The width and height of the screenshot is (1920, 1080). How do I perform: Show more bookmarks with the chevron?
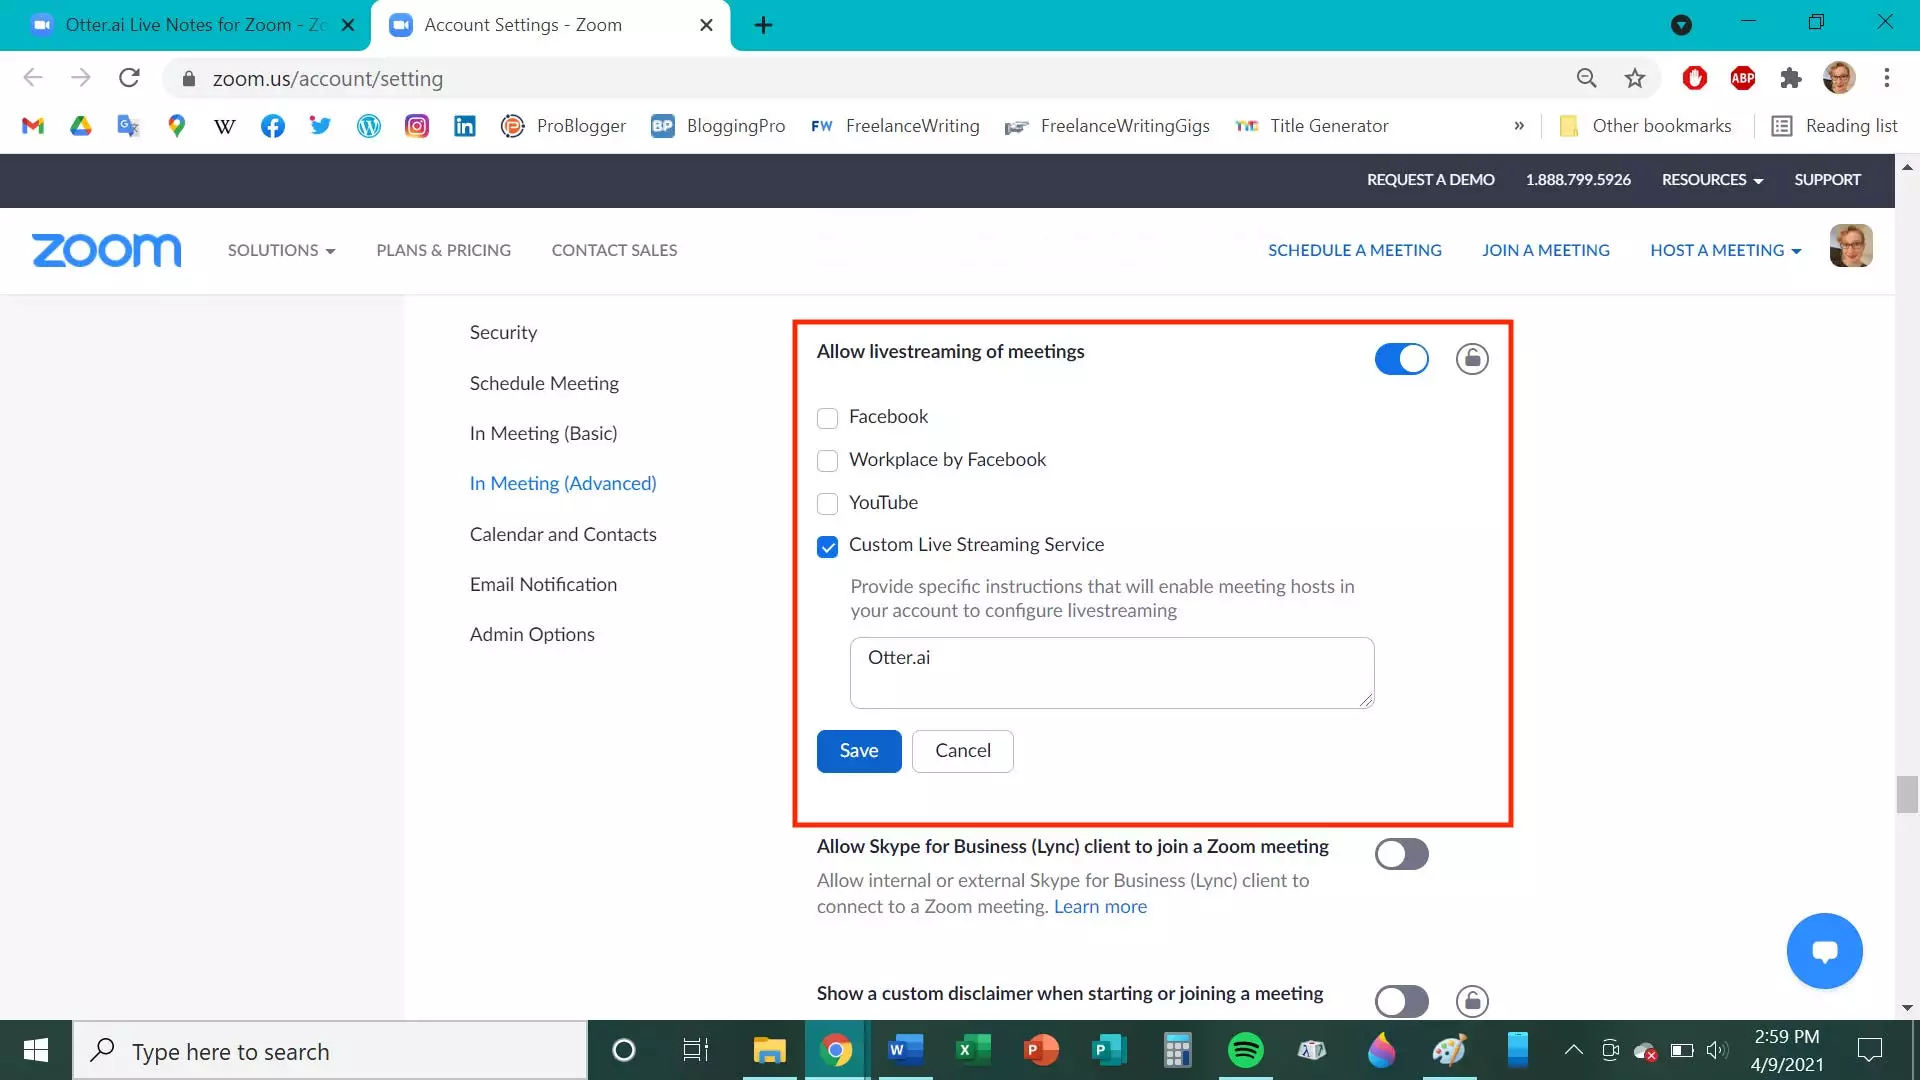pyautogui.click(x=1519, y=126)
